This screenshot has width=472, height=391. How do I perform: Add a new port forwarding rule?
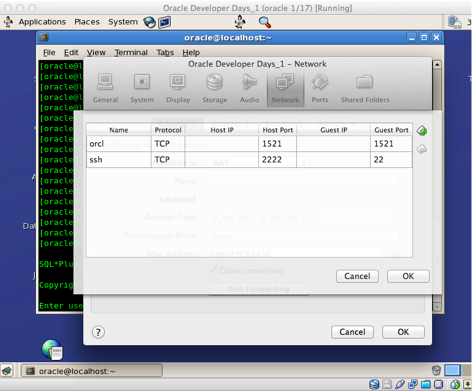click(x=422, y=131)
